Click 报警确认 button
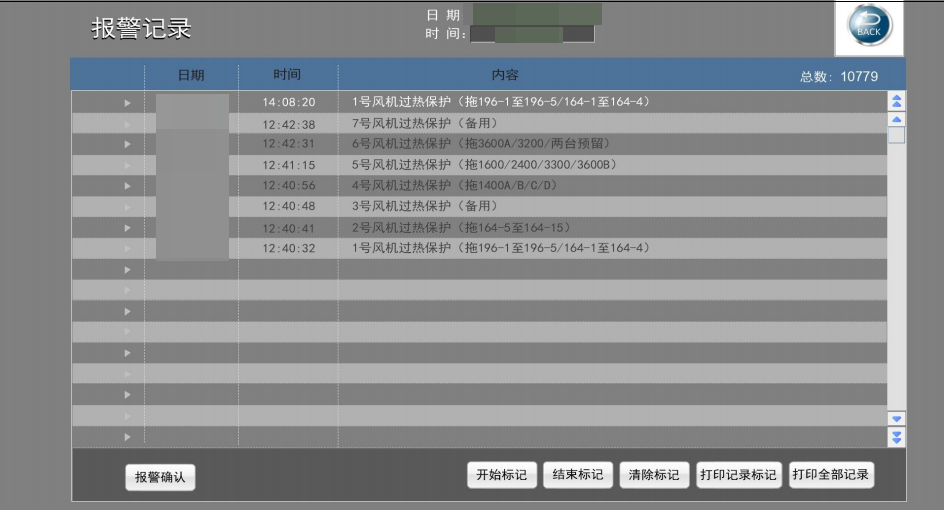This screenshot has width=944, height=510. (160, 477)
